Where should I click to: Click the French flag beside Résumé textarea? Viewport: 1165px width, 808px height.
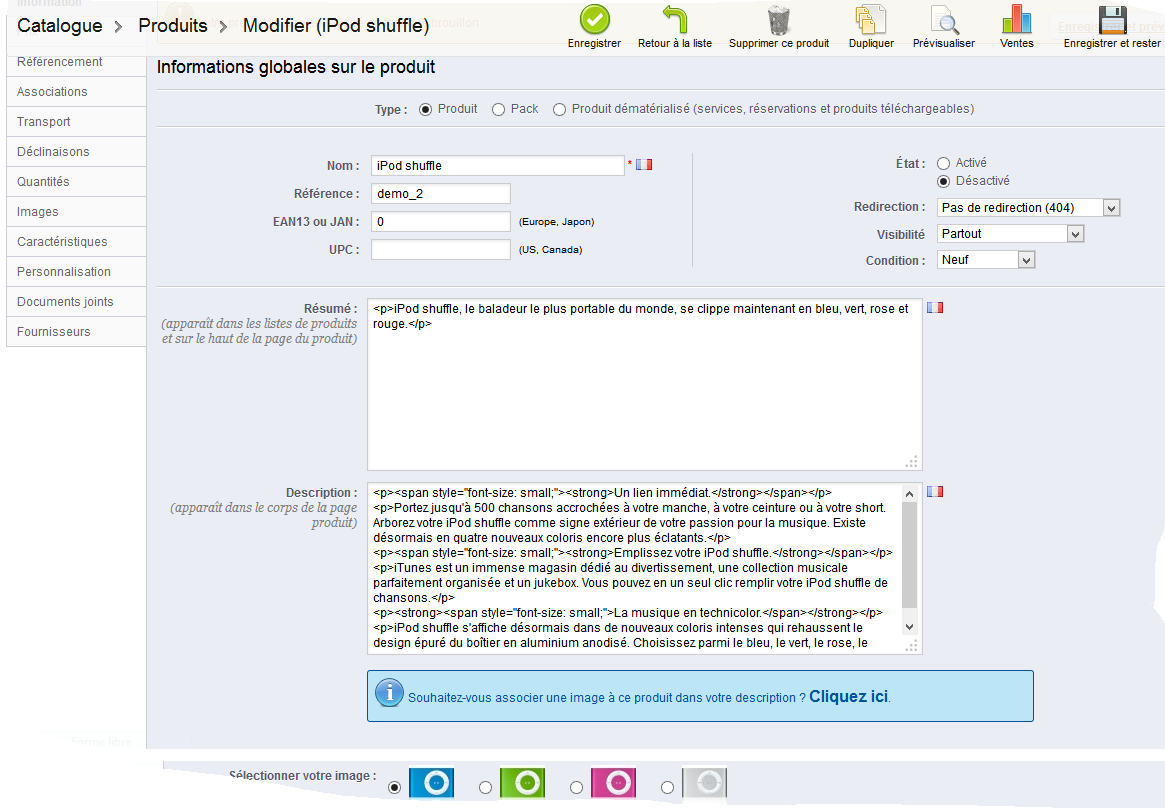point(935,307)
